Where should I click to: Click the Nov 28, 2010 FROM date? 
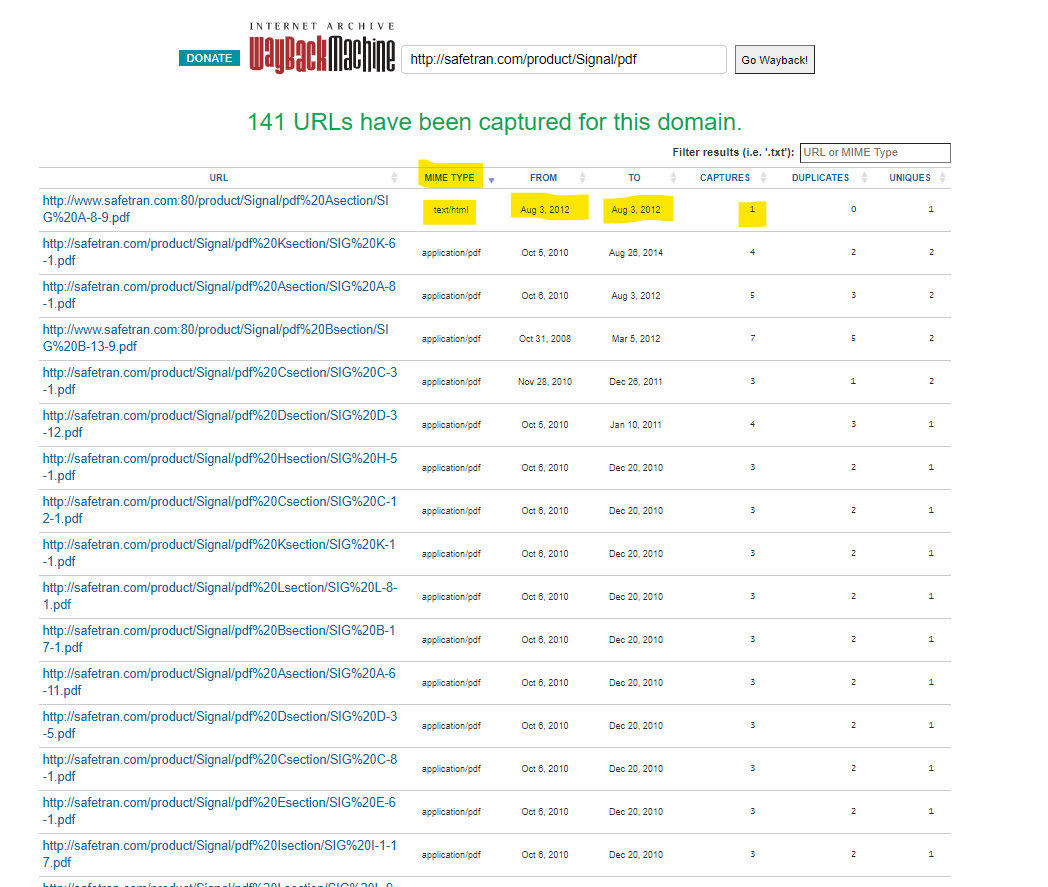pos(545,382)
